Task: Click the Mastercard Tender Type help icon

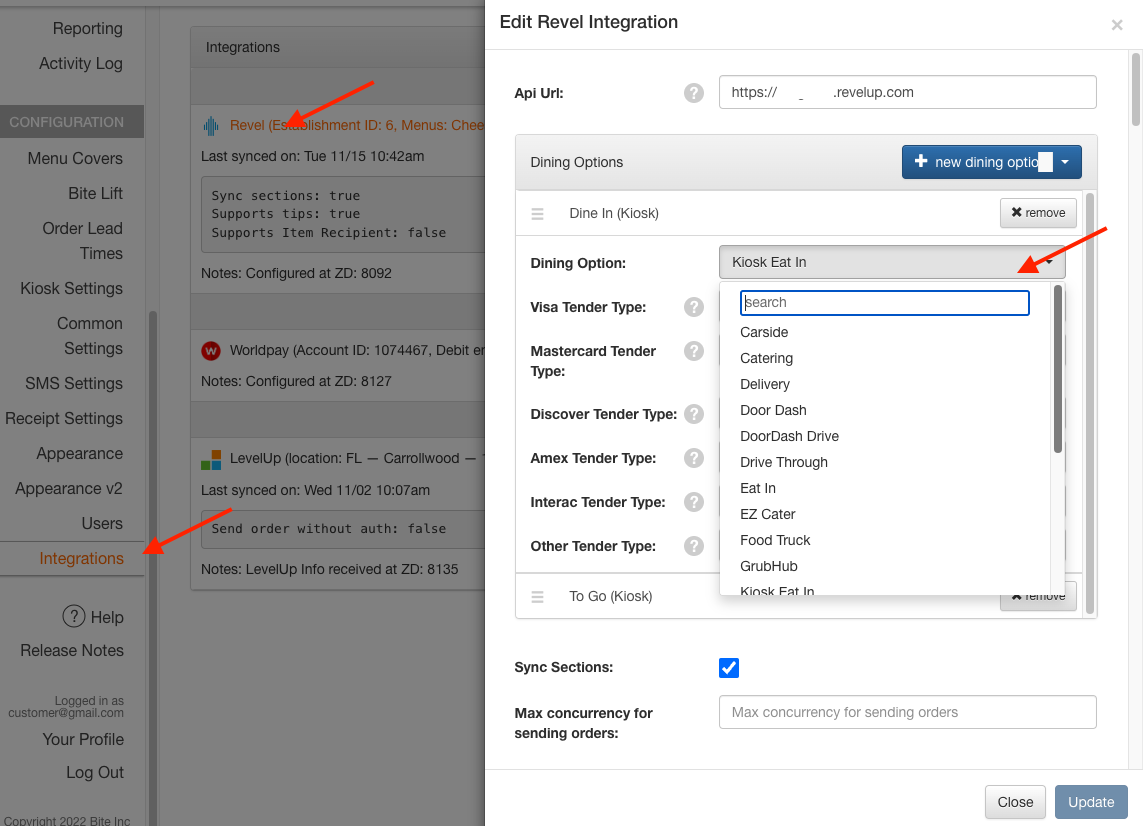Action: coord(693,351)
